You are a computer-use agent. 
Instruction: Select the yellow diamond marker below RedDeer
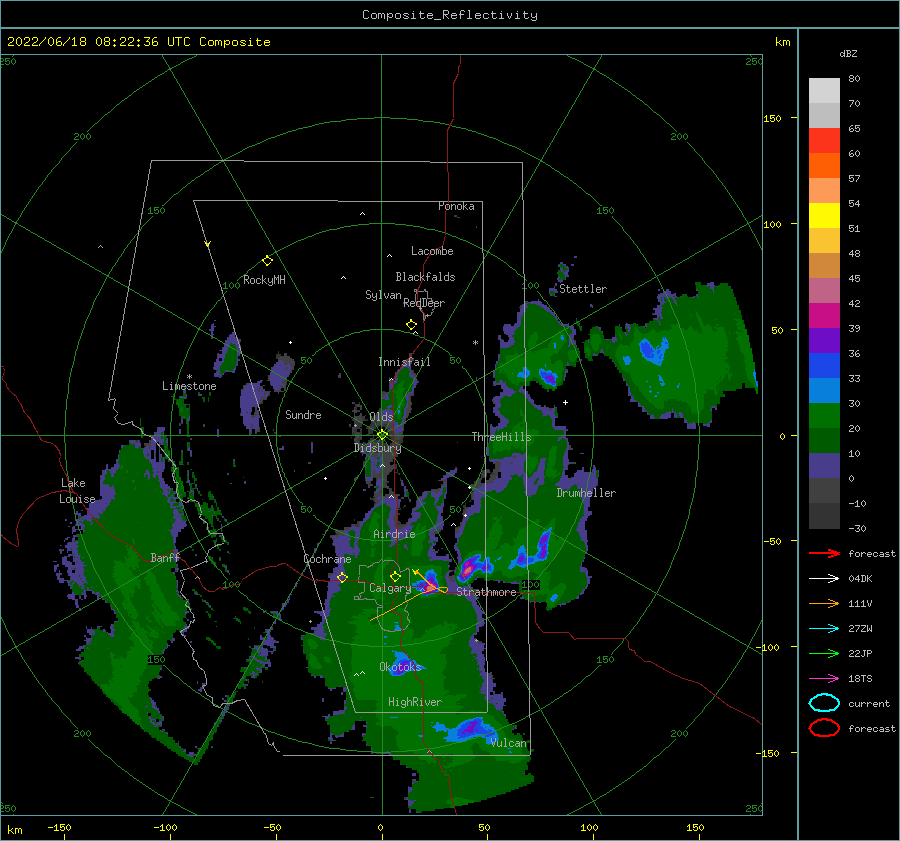[x=411, y=325]
